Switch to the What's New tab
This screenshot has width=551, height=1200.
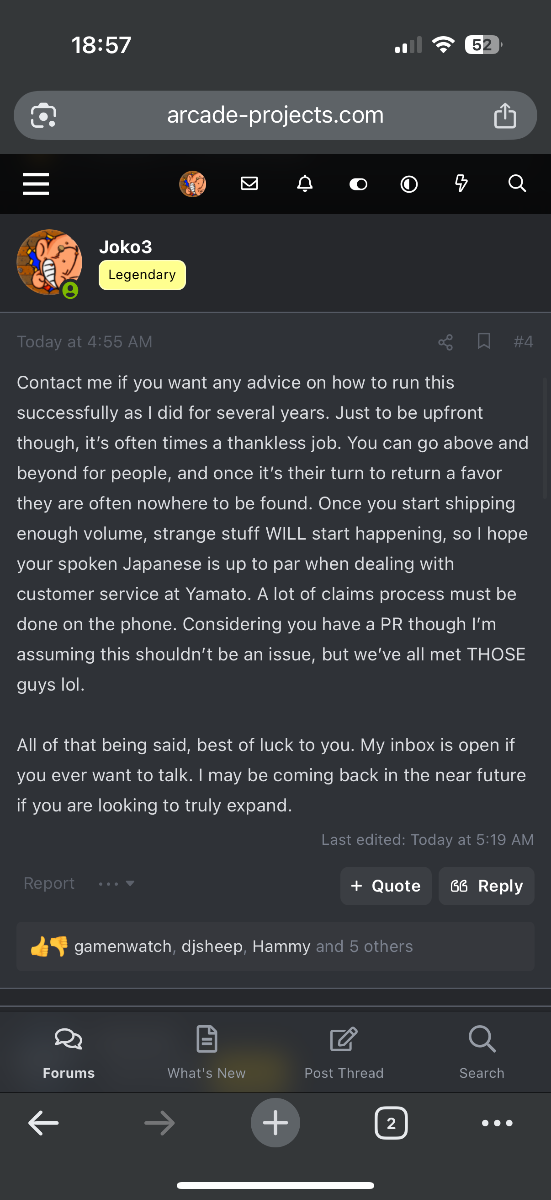tap(206, 1052)
